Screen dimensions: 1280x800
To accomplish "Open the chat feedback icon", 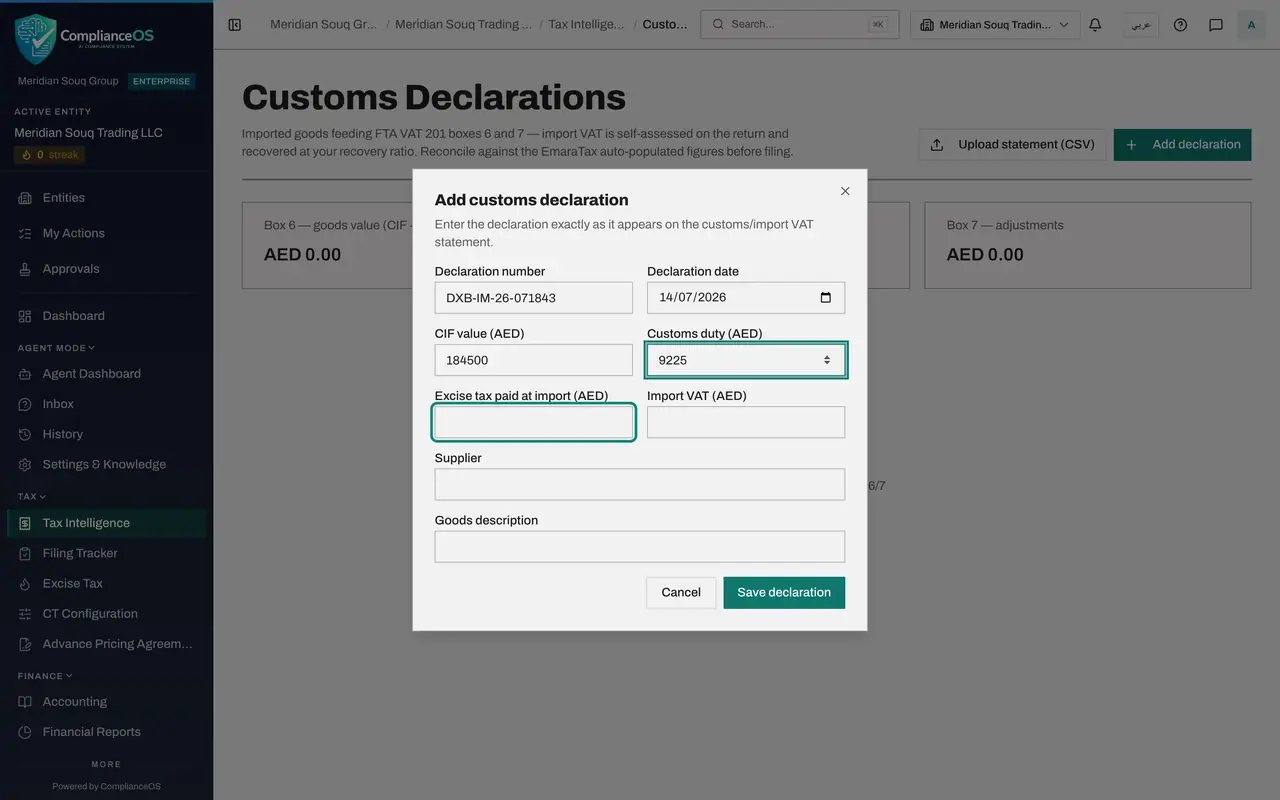I will pyautogui.click(x=1216, y=25).
